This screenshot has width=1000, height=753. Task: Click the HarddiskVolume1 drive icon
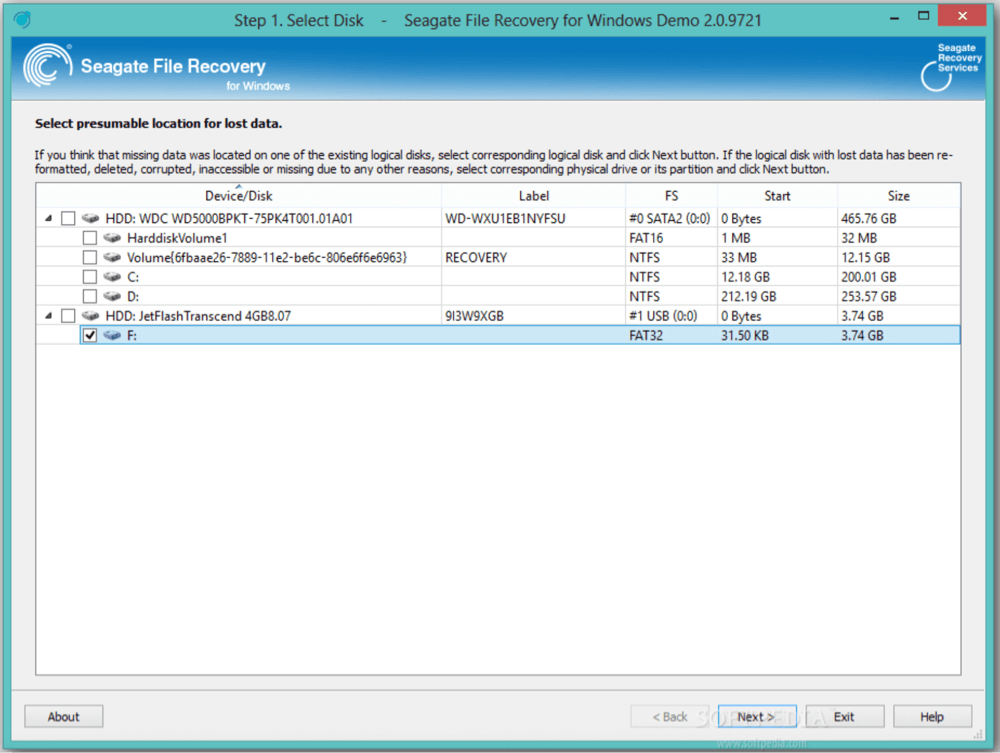(x=112, y=238)
